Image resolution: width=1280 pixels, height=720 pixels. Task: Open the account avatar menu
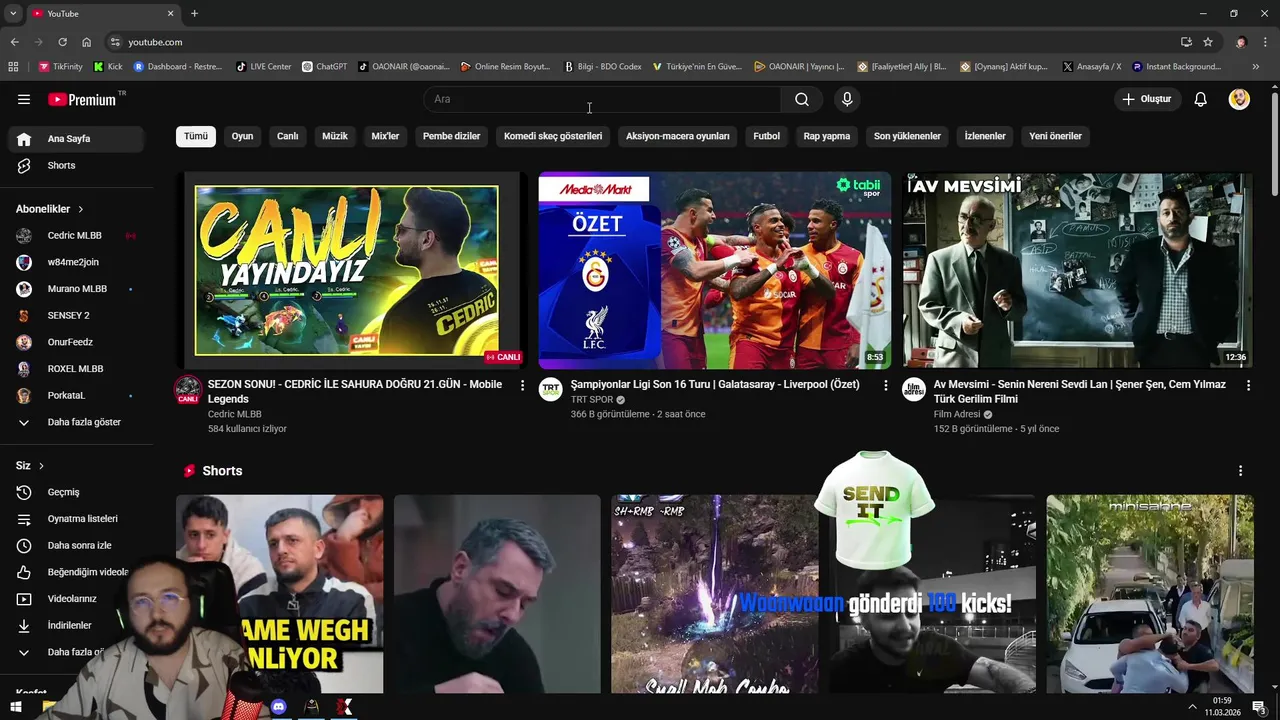pos(1239,99)
